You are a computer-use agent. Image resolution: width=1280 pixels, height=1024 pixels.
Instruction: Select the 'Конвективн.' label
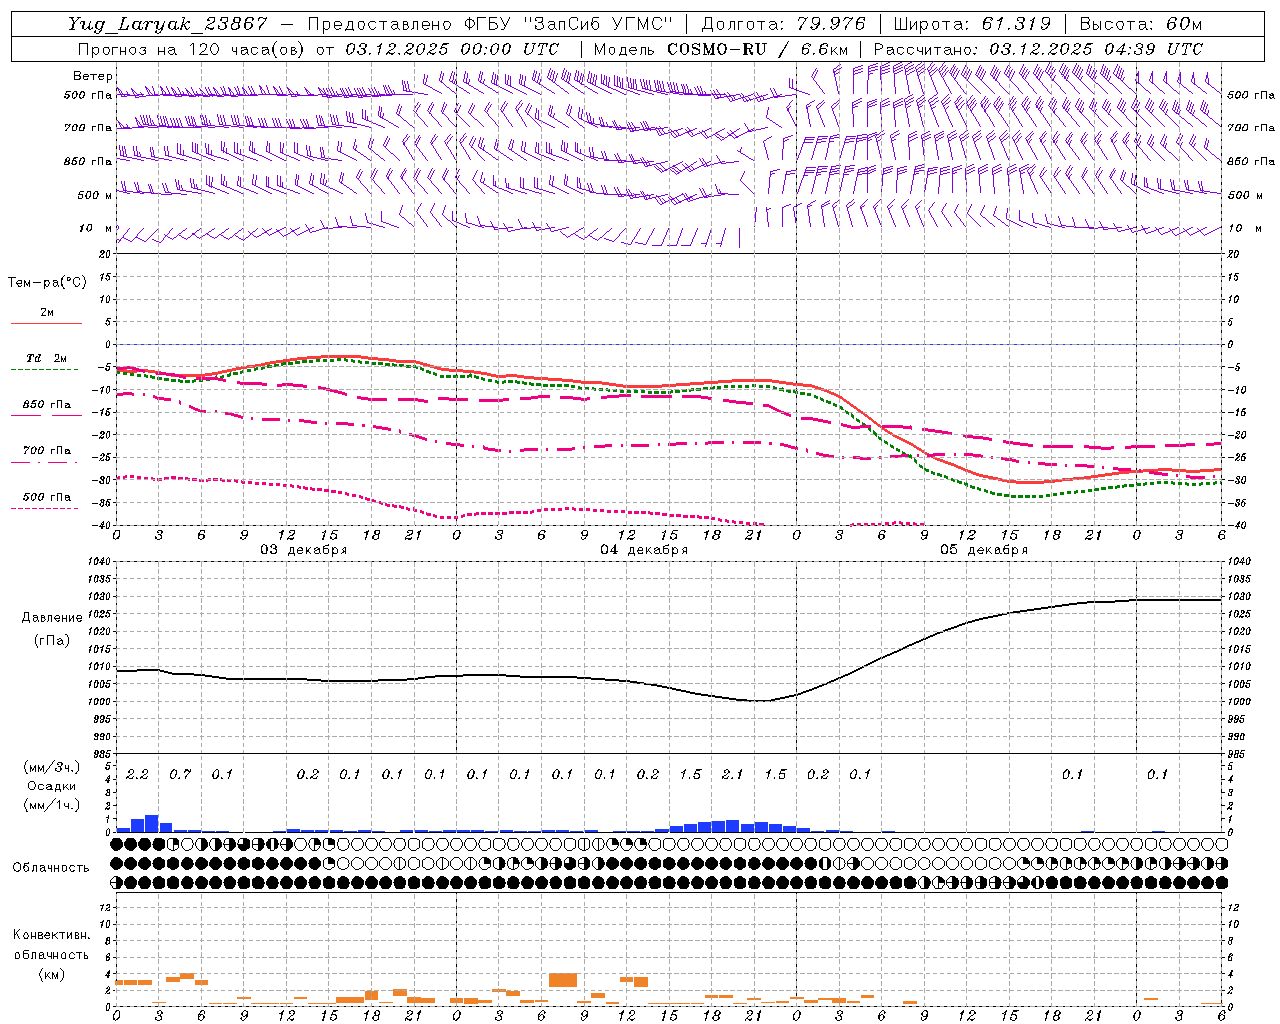51,935
